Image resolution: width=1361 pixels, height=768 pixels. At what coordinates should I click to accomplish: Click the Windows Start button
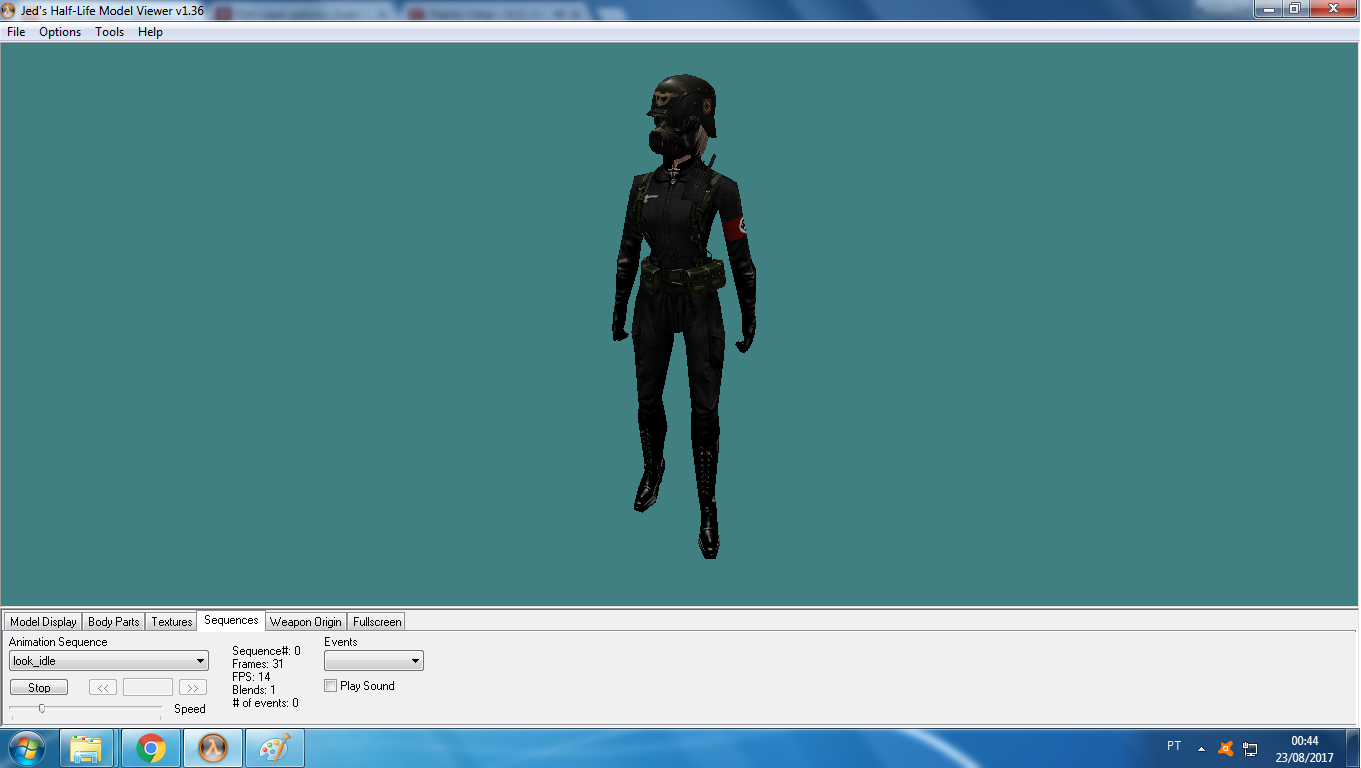pos(26,748)
